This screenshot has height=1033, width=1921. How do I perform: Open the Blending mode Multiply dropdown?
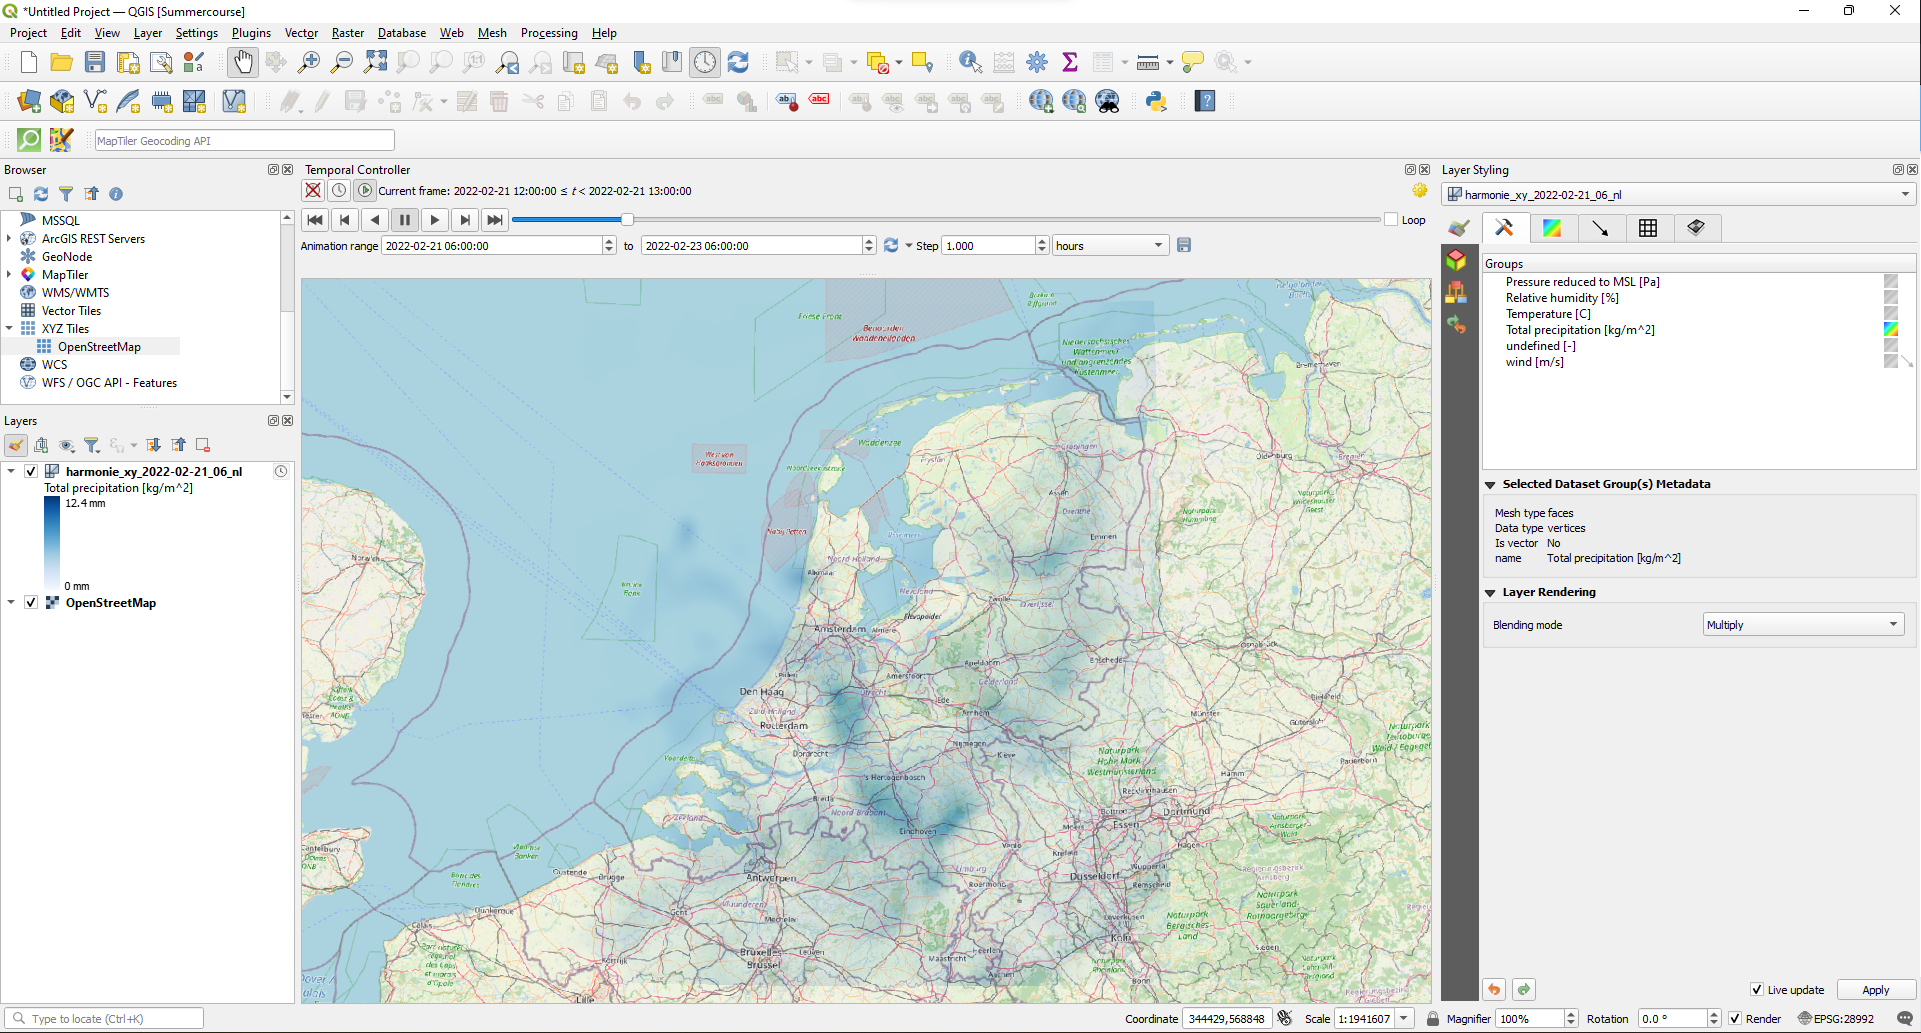[x=1803, y=625]
